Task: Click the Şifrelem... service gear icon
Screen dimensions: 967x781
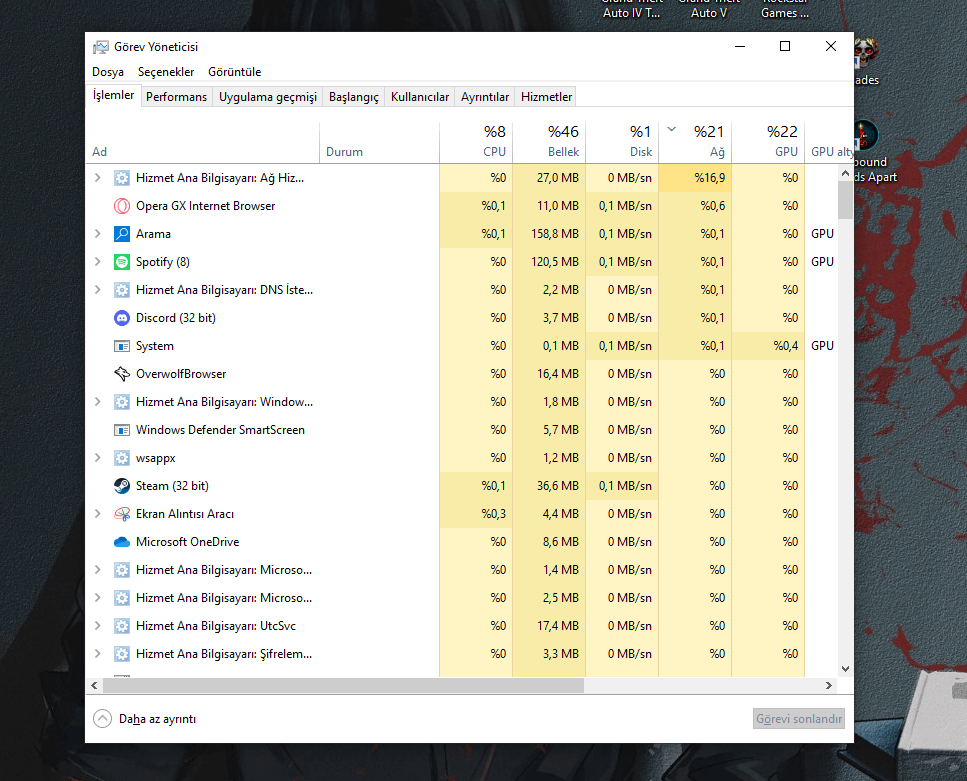Action: coord(122,654)
